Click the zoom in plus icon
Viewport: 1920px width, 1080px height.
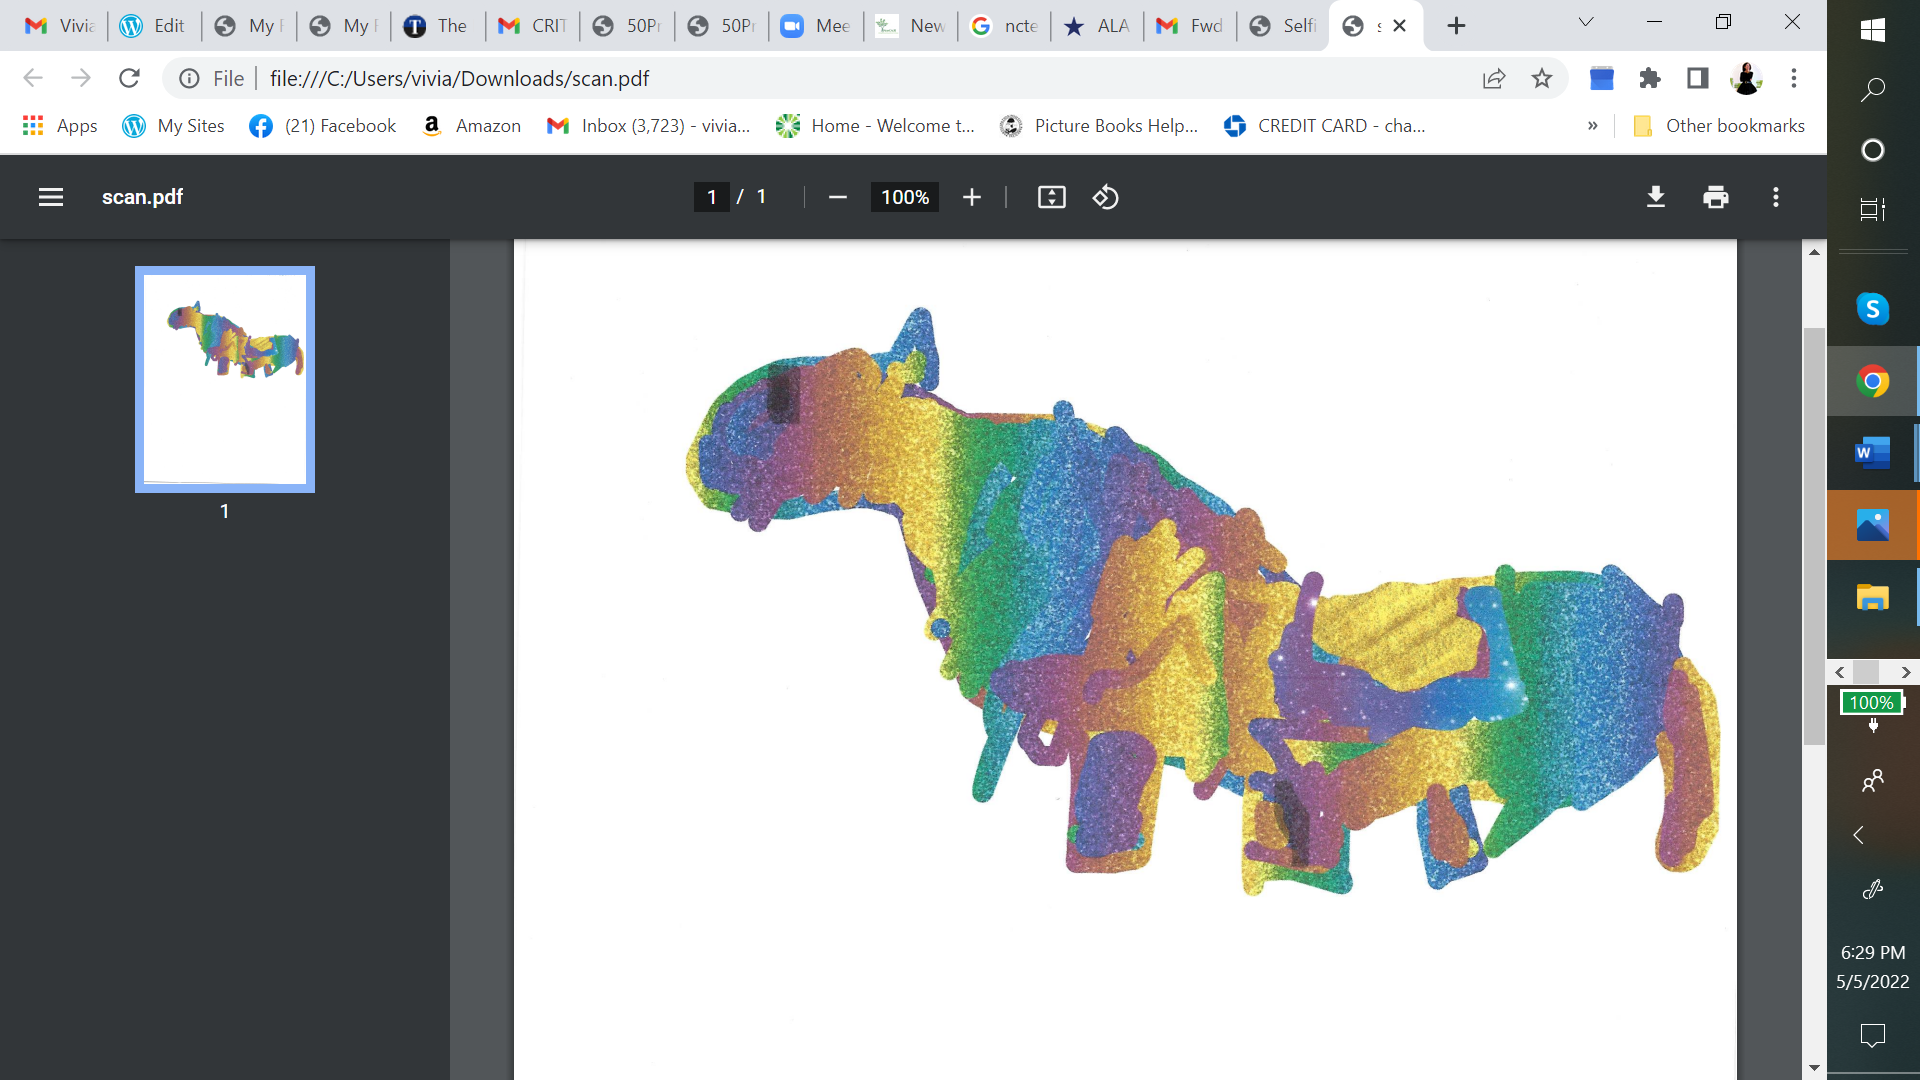pos(971,197)
